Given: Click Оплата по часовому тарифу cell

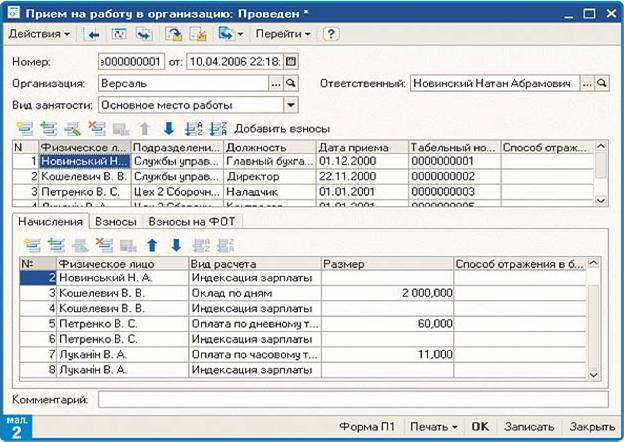Looking at the screenshot, I should tap(255, 355).
